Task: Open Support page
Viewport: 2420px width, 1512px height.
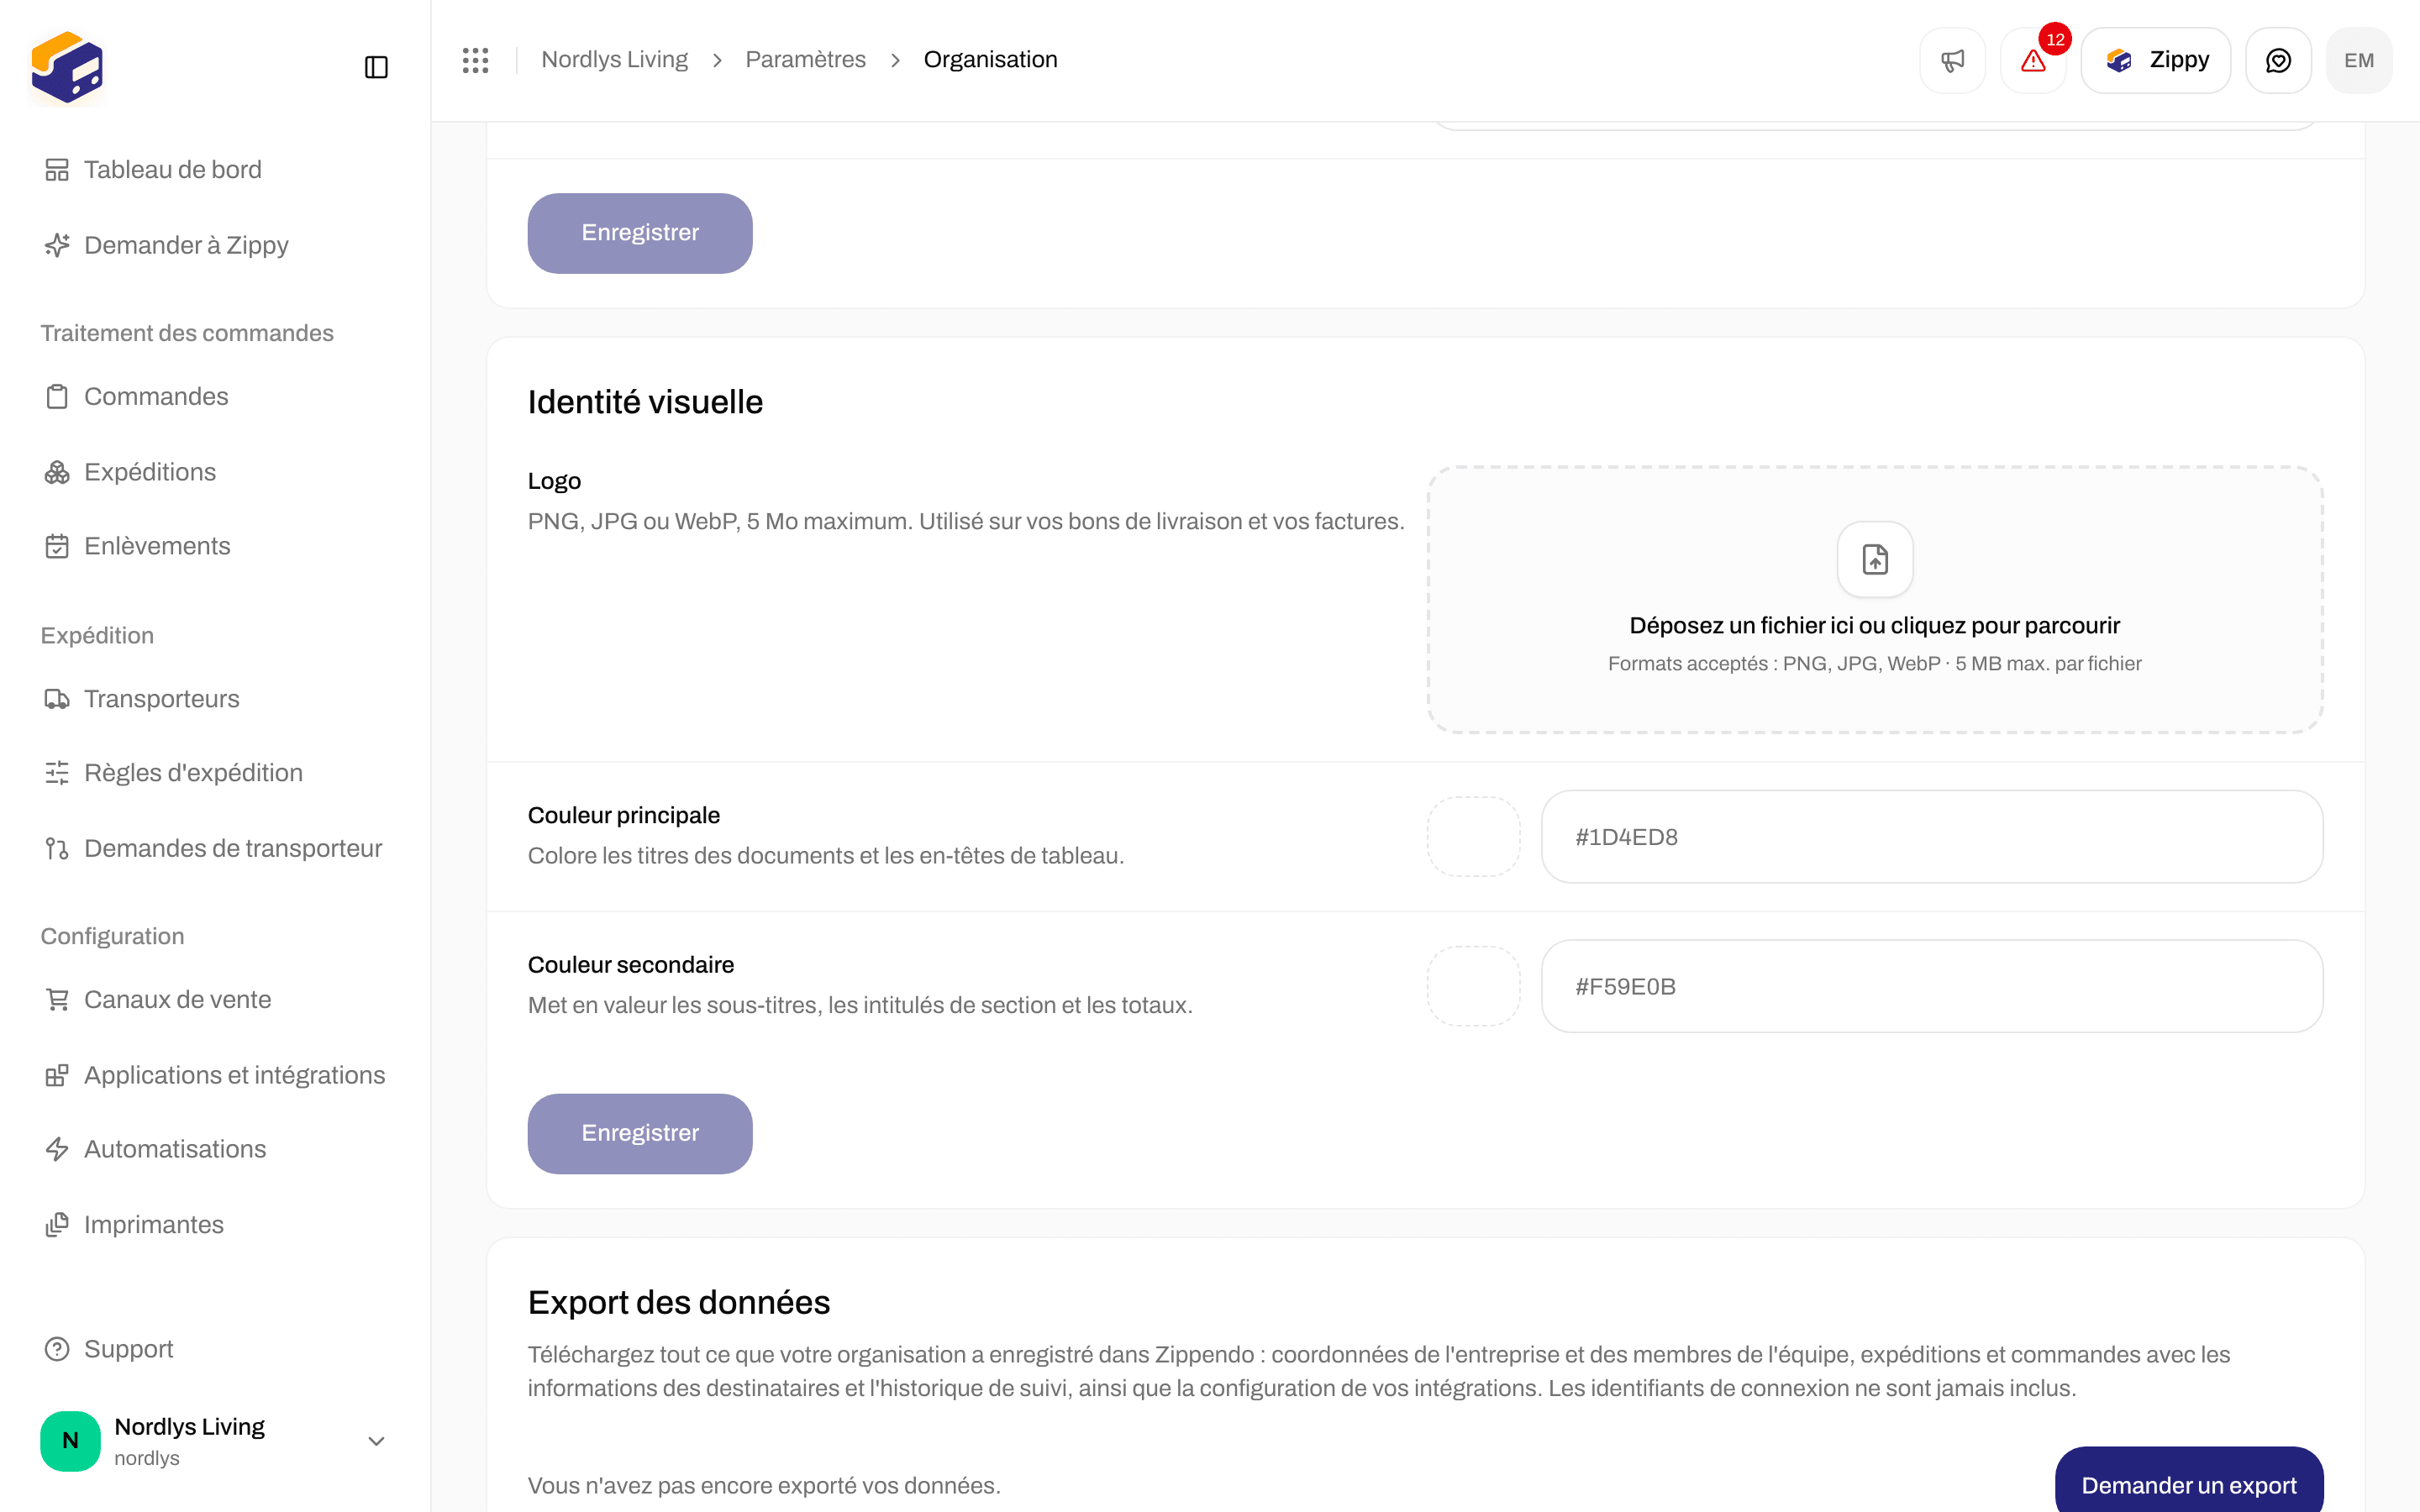Action: pos(109,1349)
